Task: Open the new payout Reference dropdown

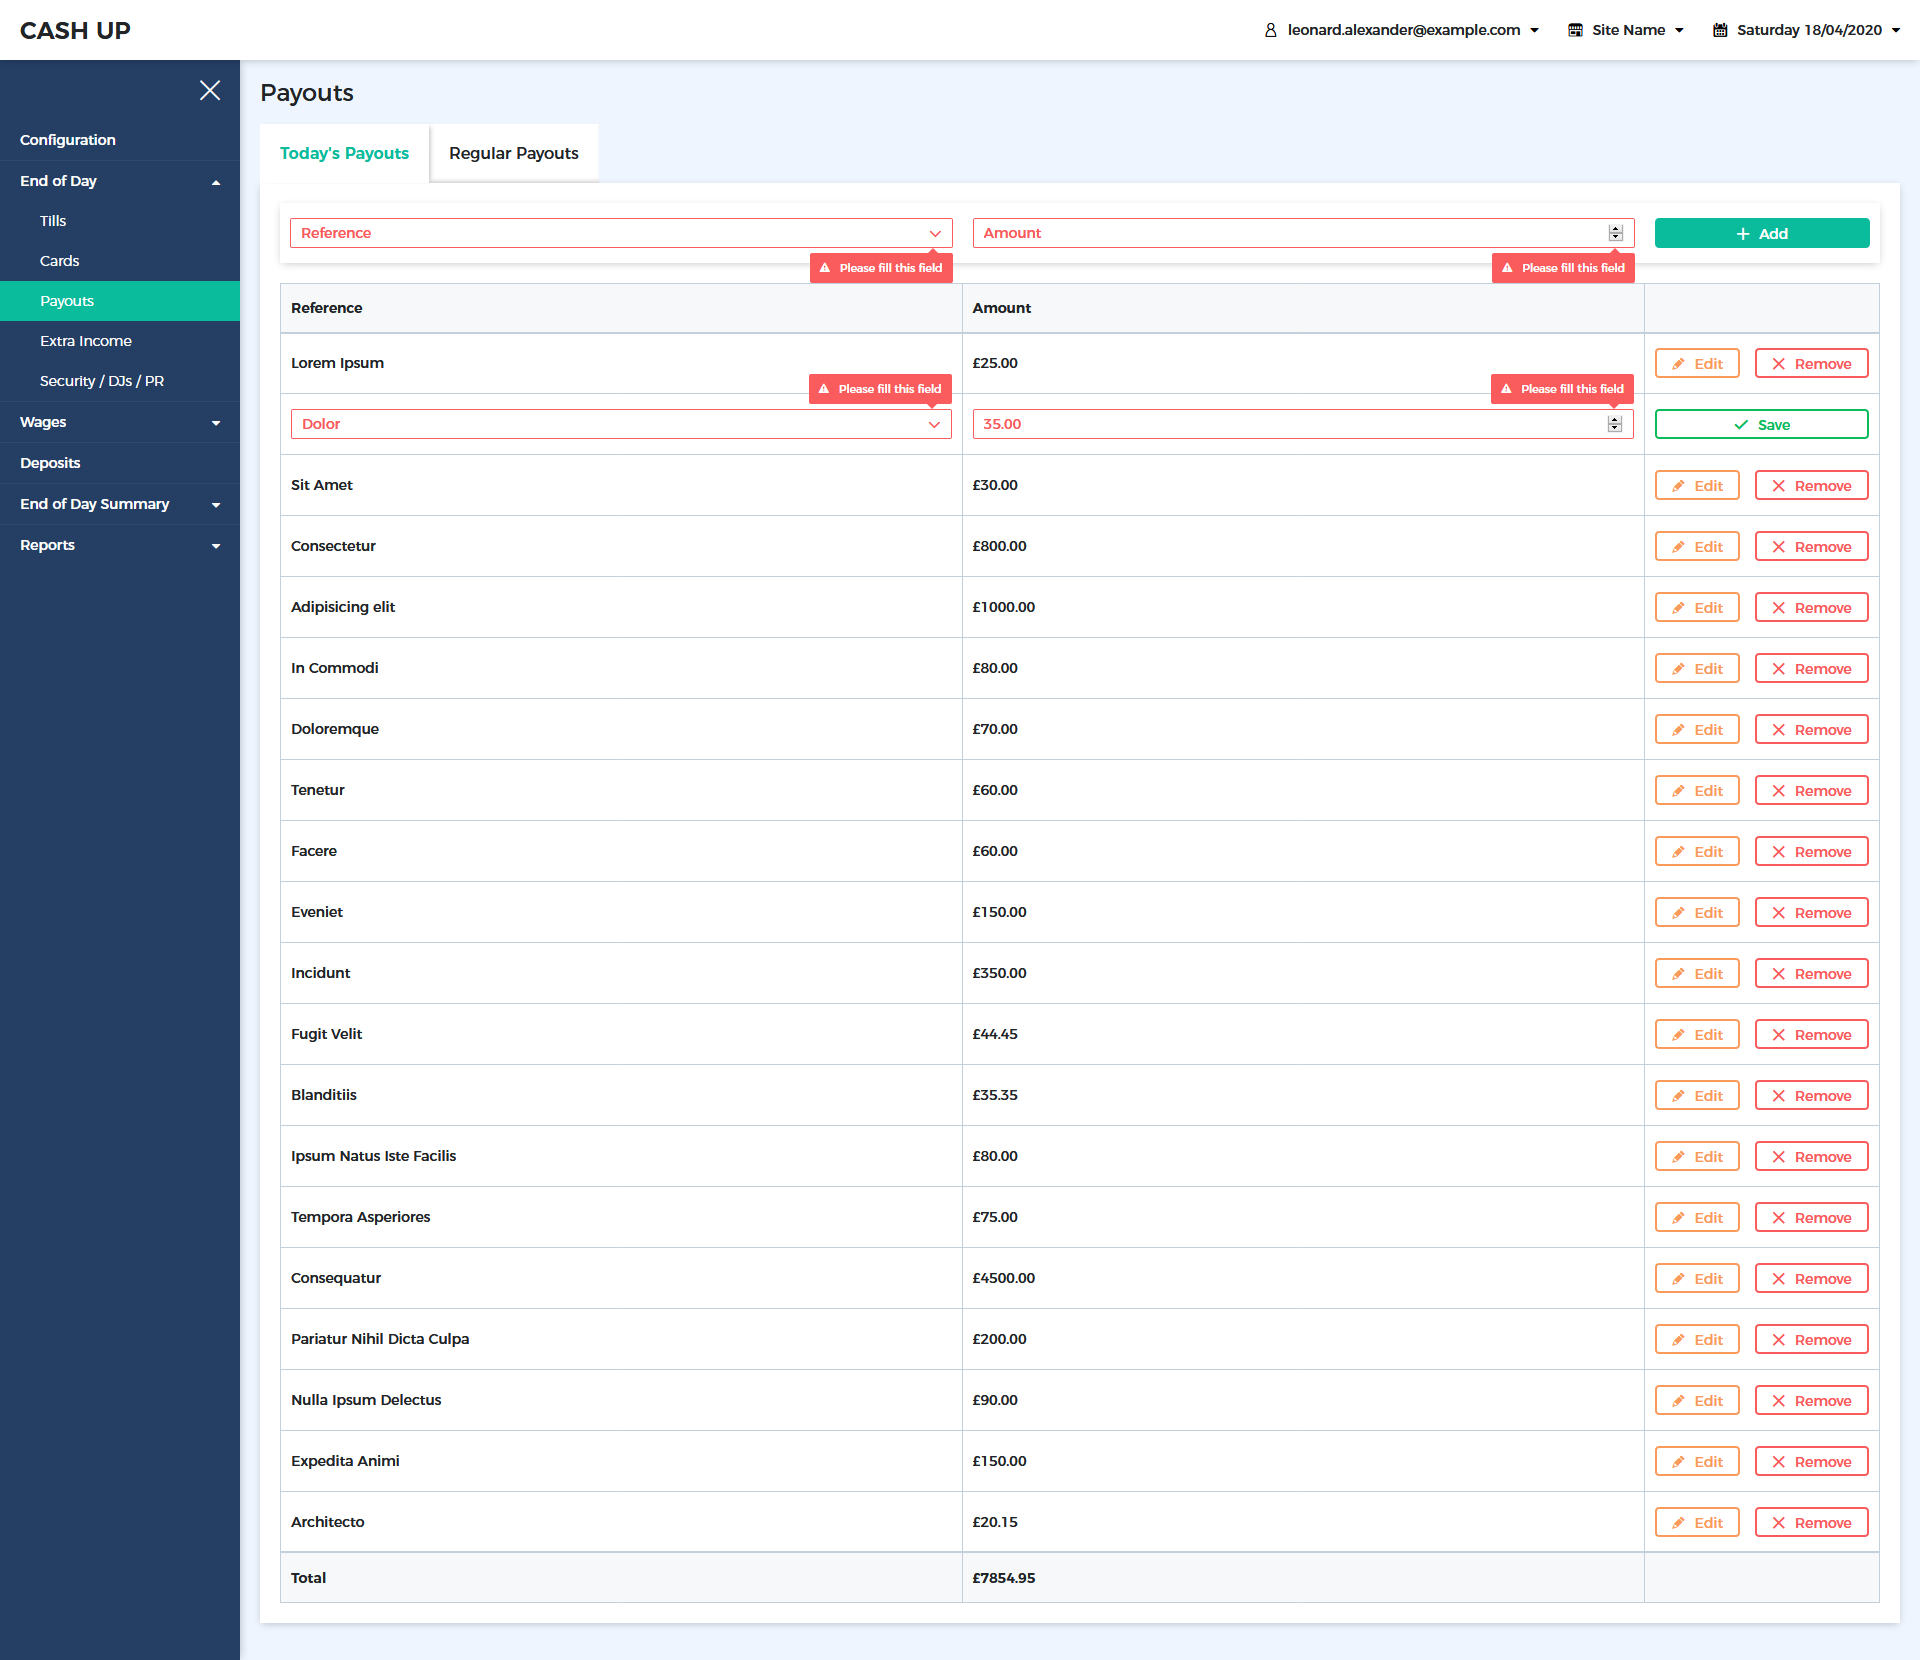Action: click(620, 233)
